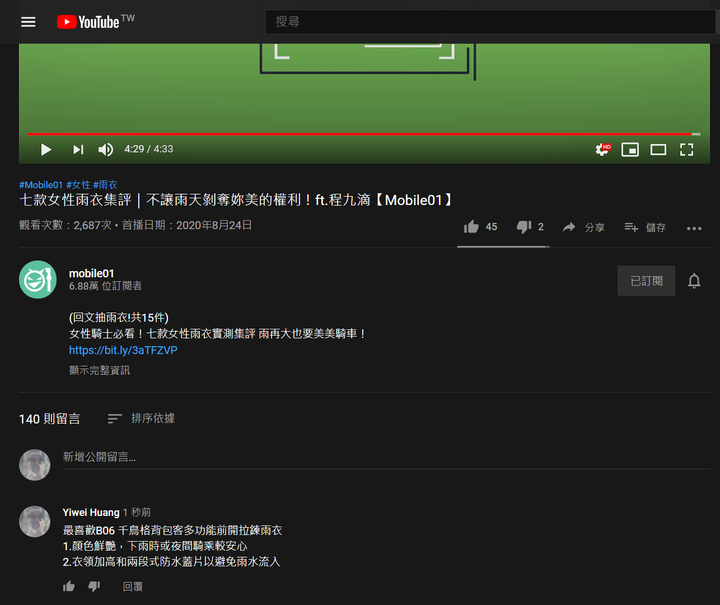Focus the 搜尋 search box
Viewport: 720px width, 605px height.
[x=489, y=22]
